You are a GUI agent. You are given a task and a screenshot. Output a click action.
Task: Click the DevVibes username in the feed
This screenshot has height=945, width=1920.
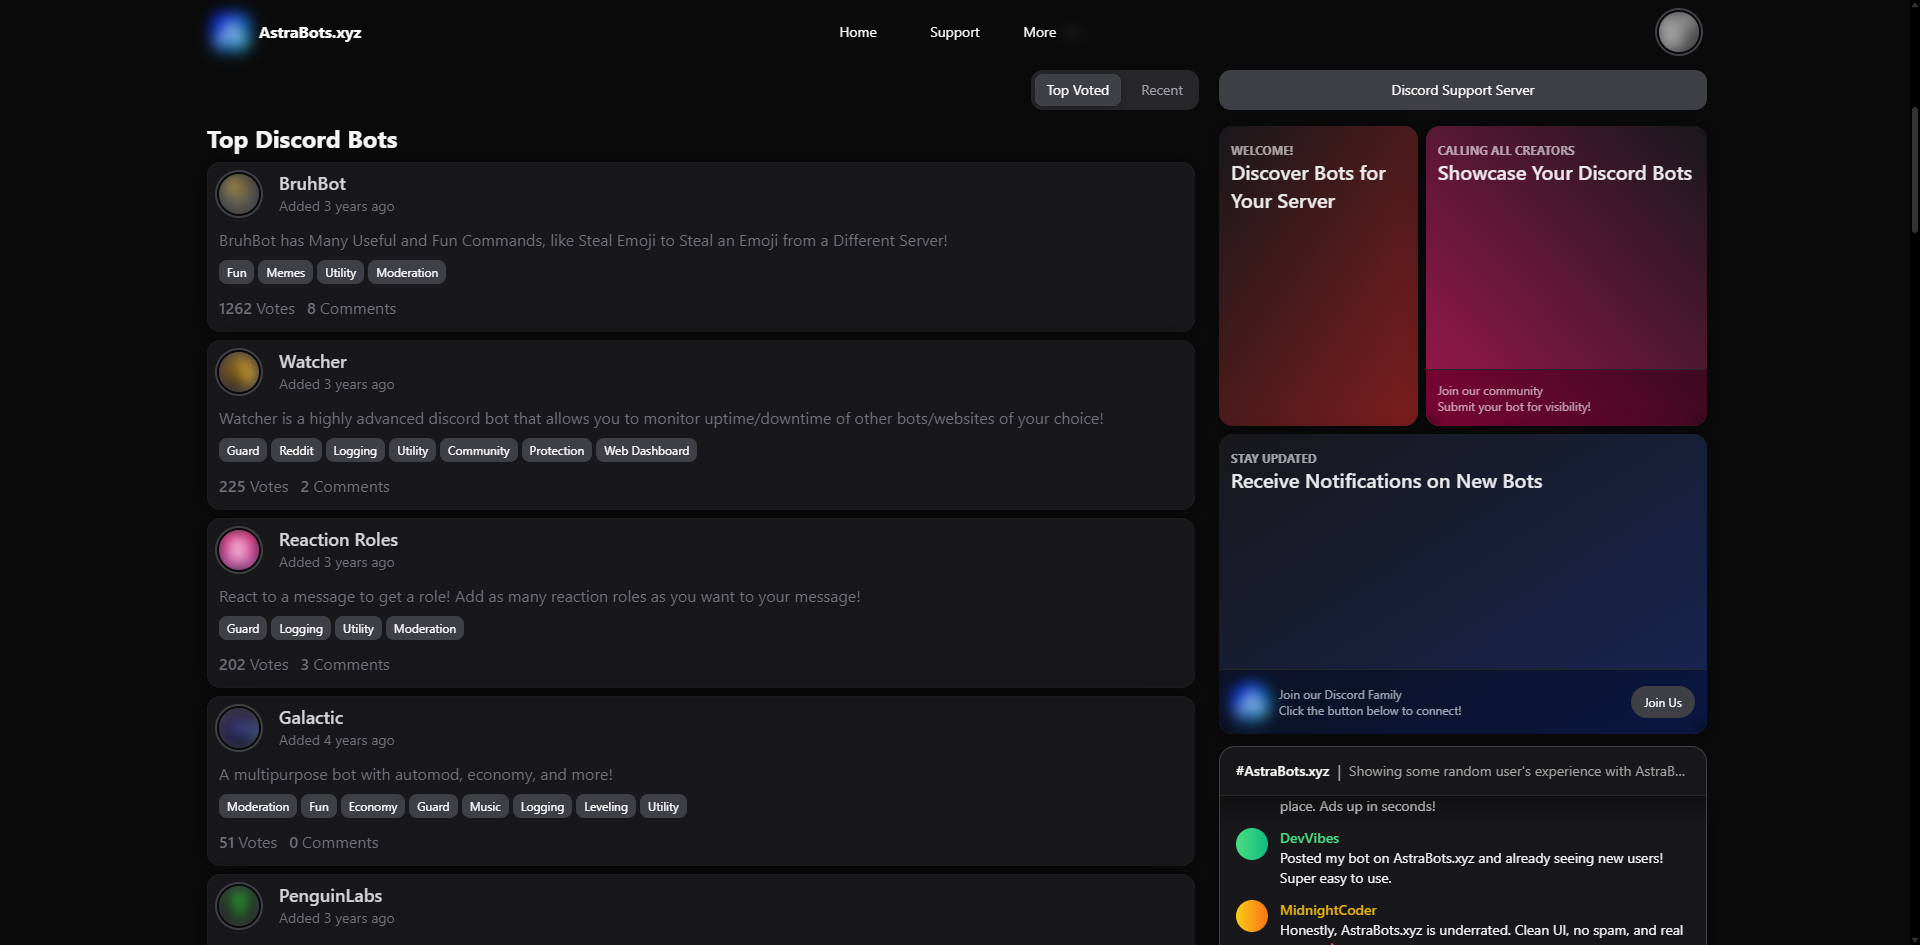point(1309,838)
